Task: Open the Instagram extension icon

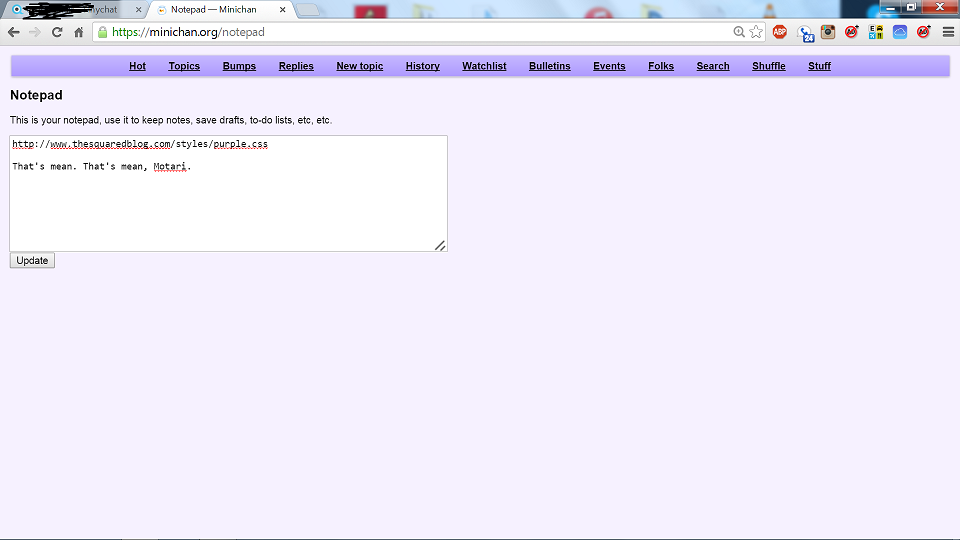Action: click(x=828, y=32)
